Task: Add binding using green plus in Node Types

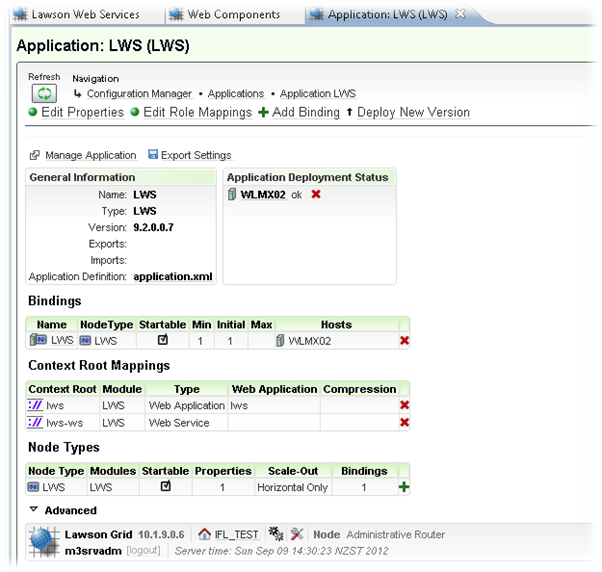Action: tap(404, 487)
